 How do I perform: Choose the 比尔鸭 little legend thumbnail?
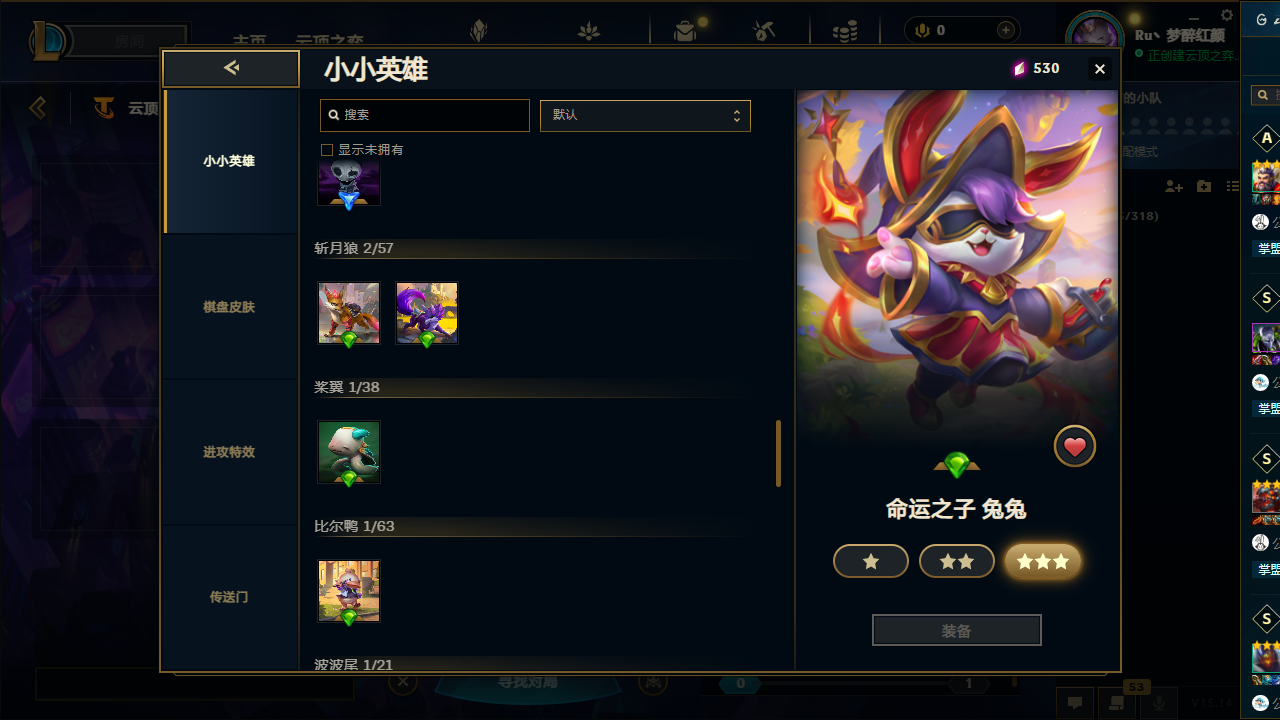pyautogui.click(x=349, y=591)
